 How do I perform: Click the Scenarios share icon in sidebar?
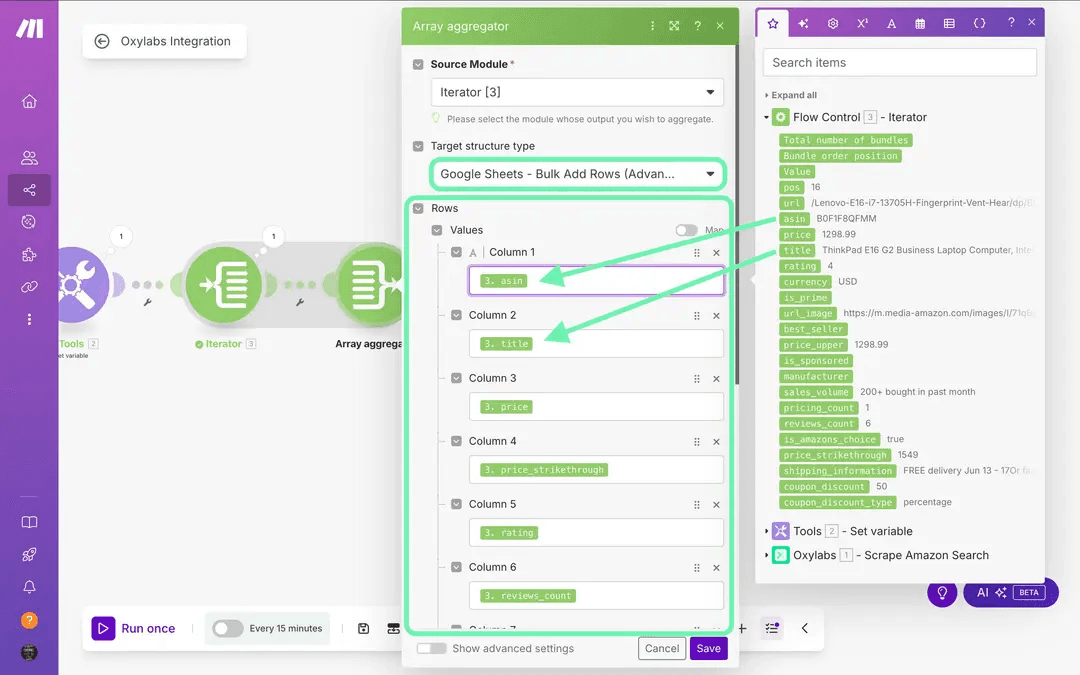tap(29, 189)
